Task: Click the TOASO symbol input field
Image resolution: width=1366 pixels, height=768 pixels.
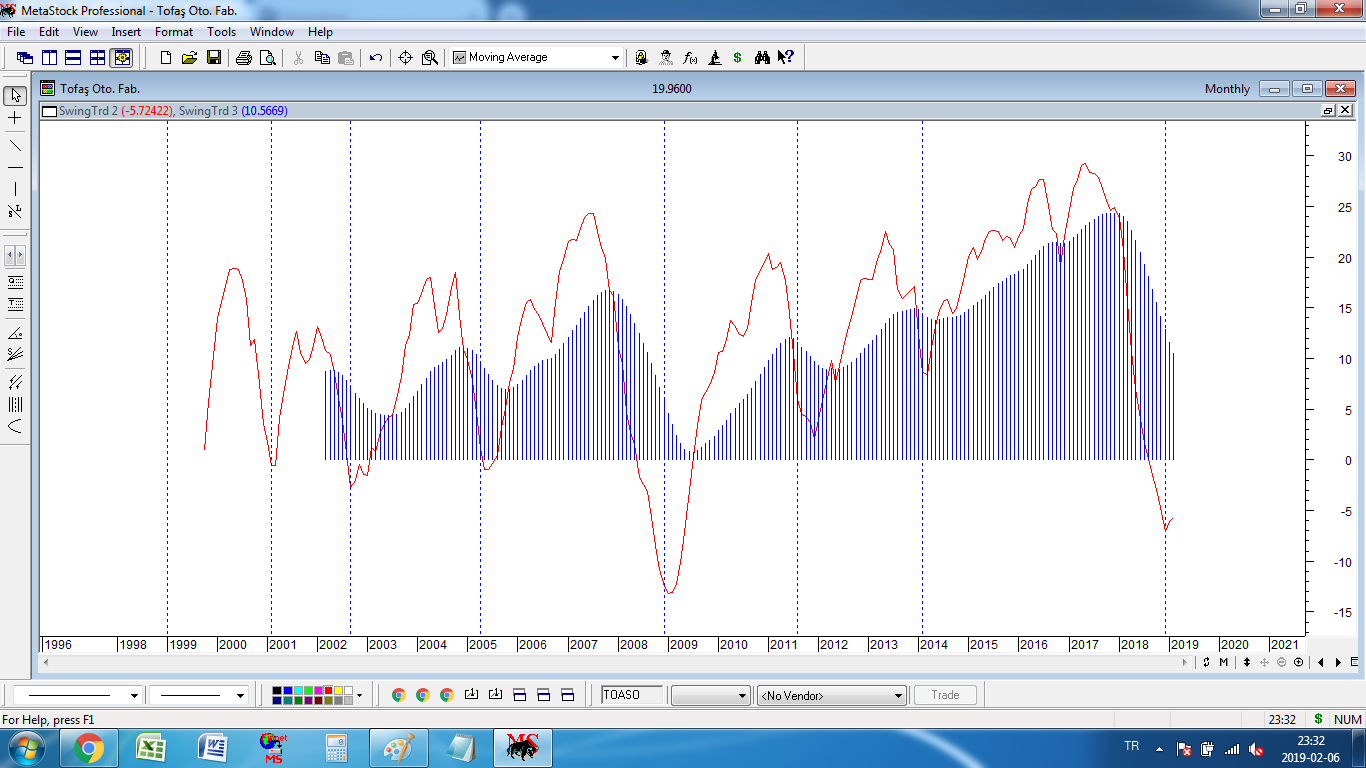Action: (631, 695)
